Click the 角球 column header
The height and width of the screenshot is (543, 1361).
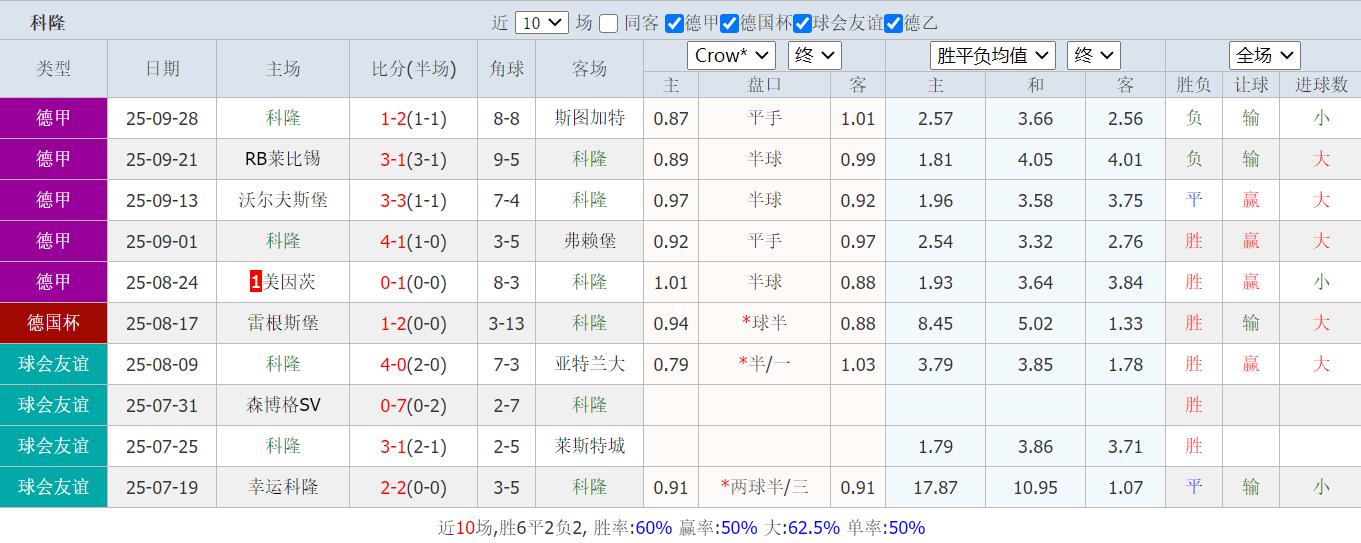click(506, 68)
